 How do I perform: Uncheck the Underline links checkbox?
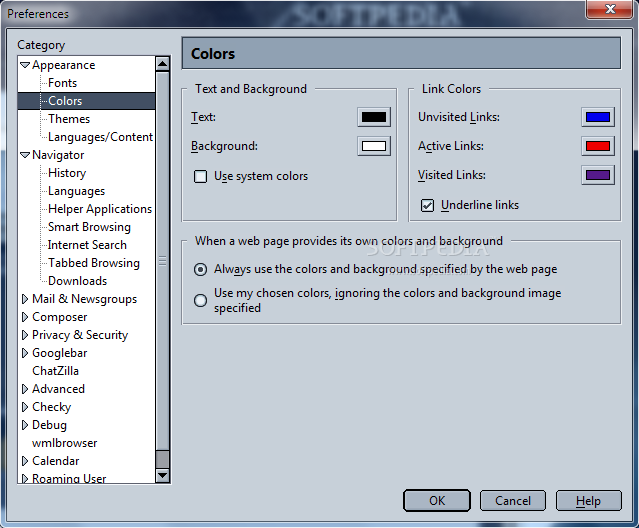(x=427, y=205)
